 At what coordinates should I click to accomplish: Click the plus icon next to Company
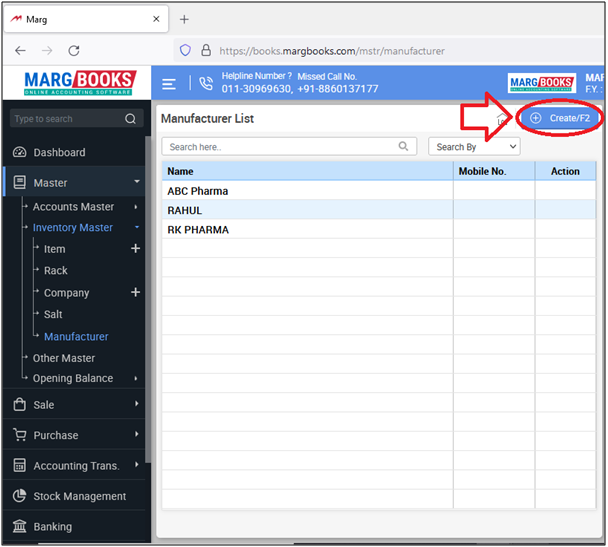(135, 292)
